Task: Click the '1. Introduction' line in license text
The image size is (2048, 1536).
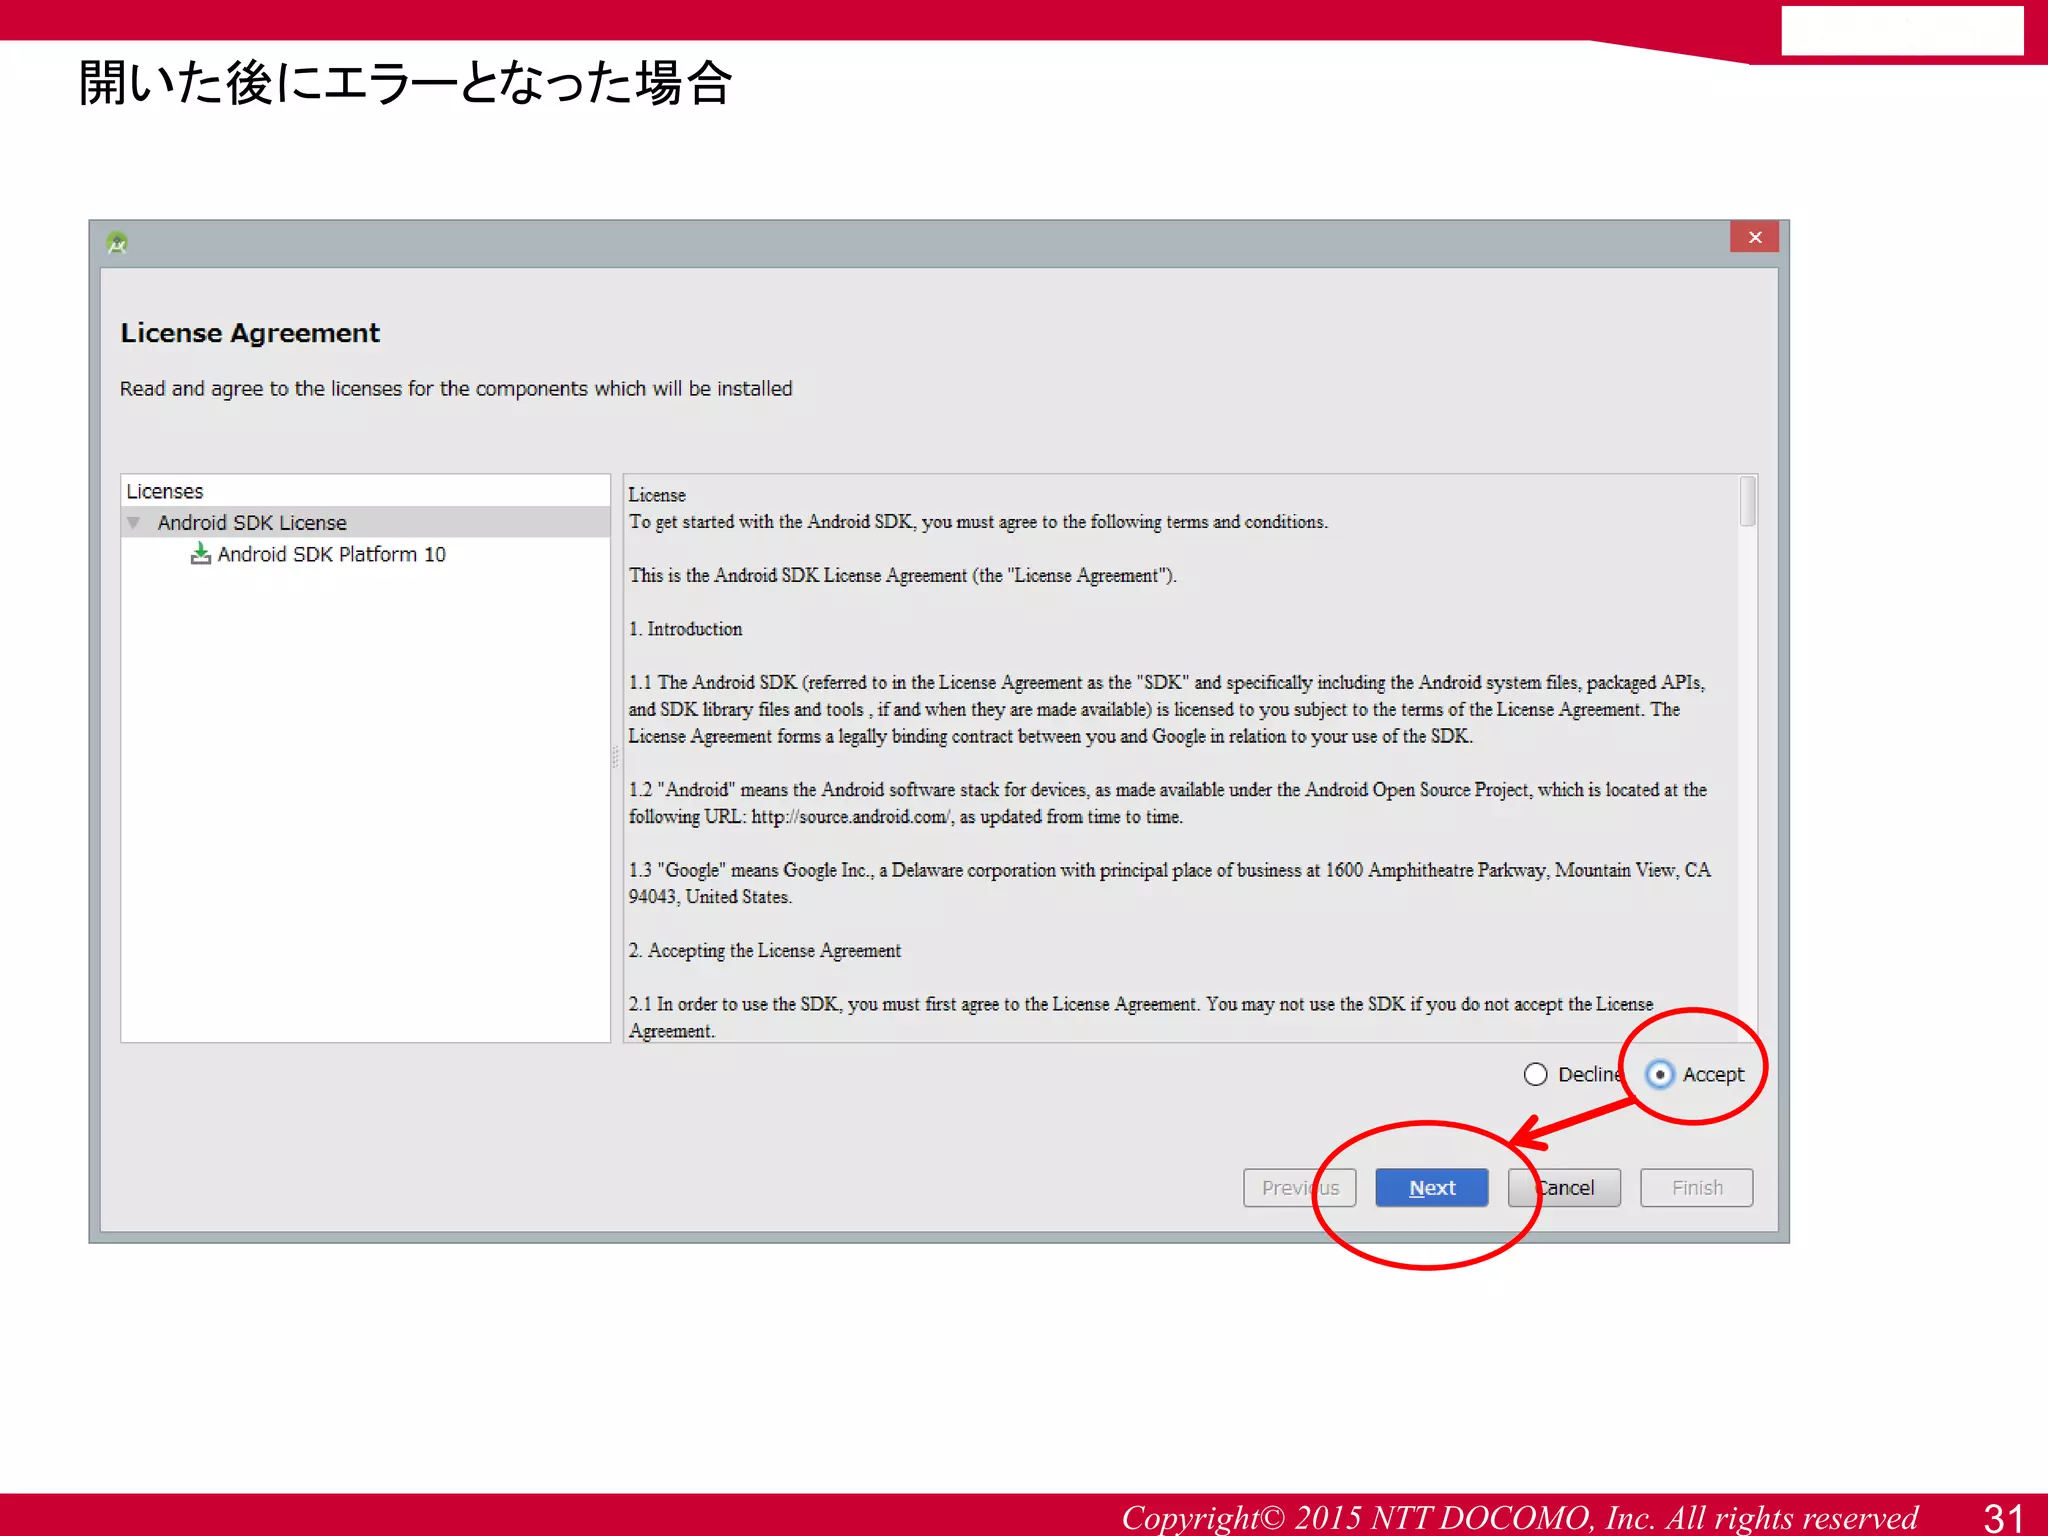Action: tap(685, 629)
